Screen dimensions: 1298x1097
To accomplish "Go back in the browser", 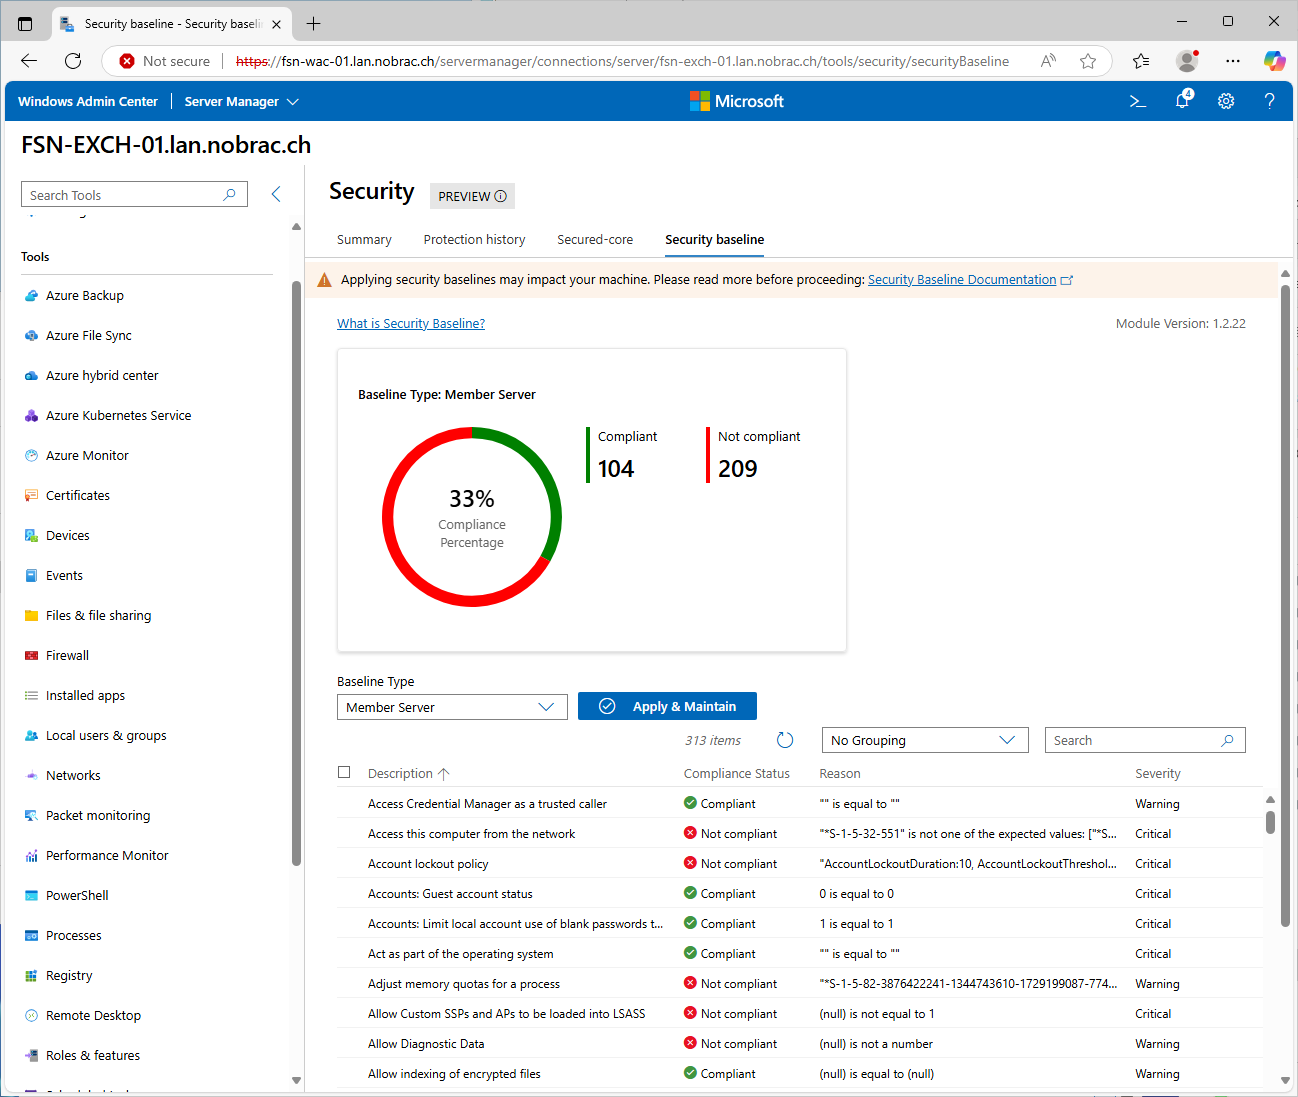I will coord(29,61).
